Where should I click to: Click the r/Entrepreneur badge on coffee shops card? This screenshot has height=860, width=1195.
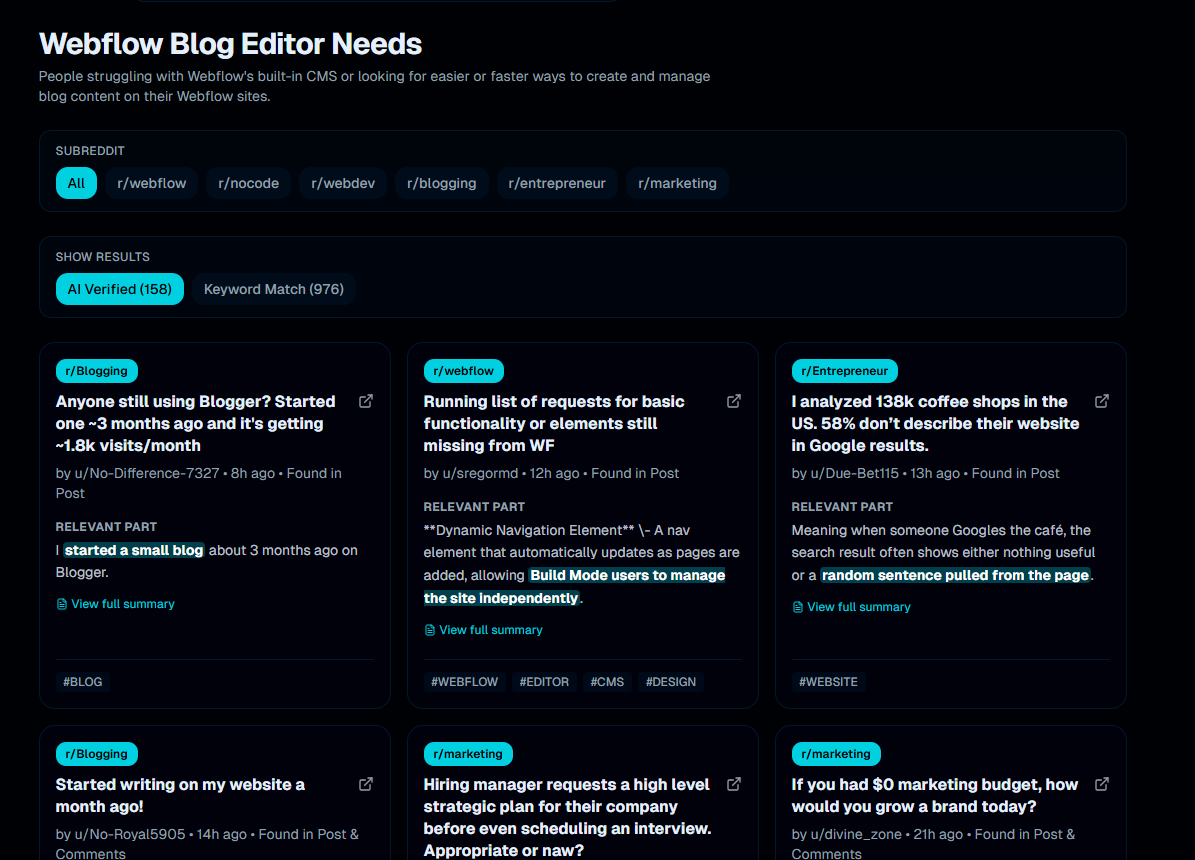pyautogui.click(x=844, y=371)
